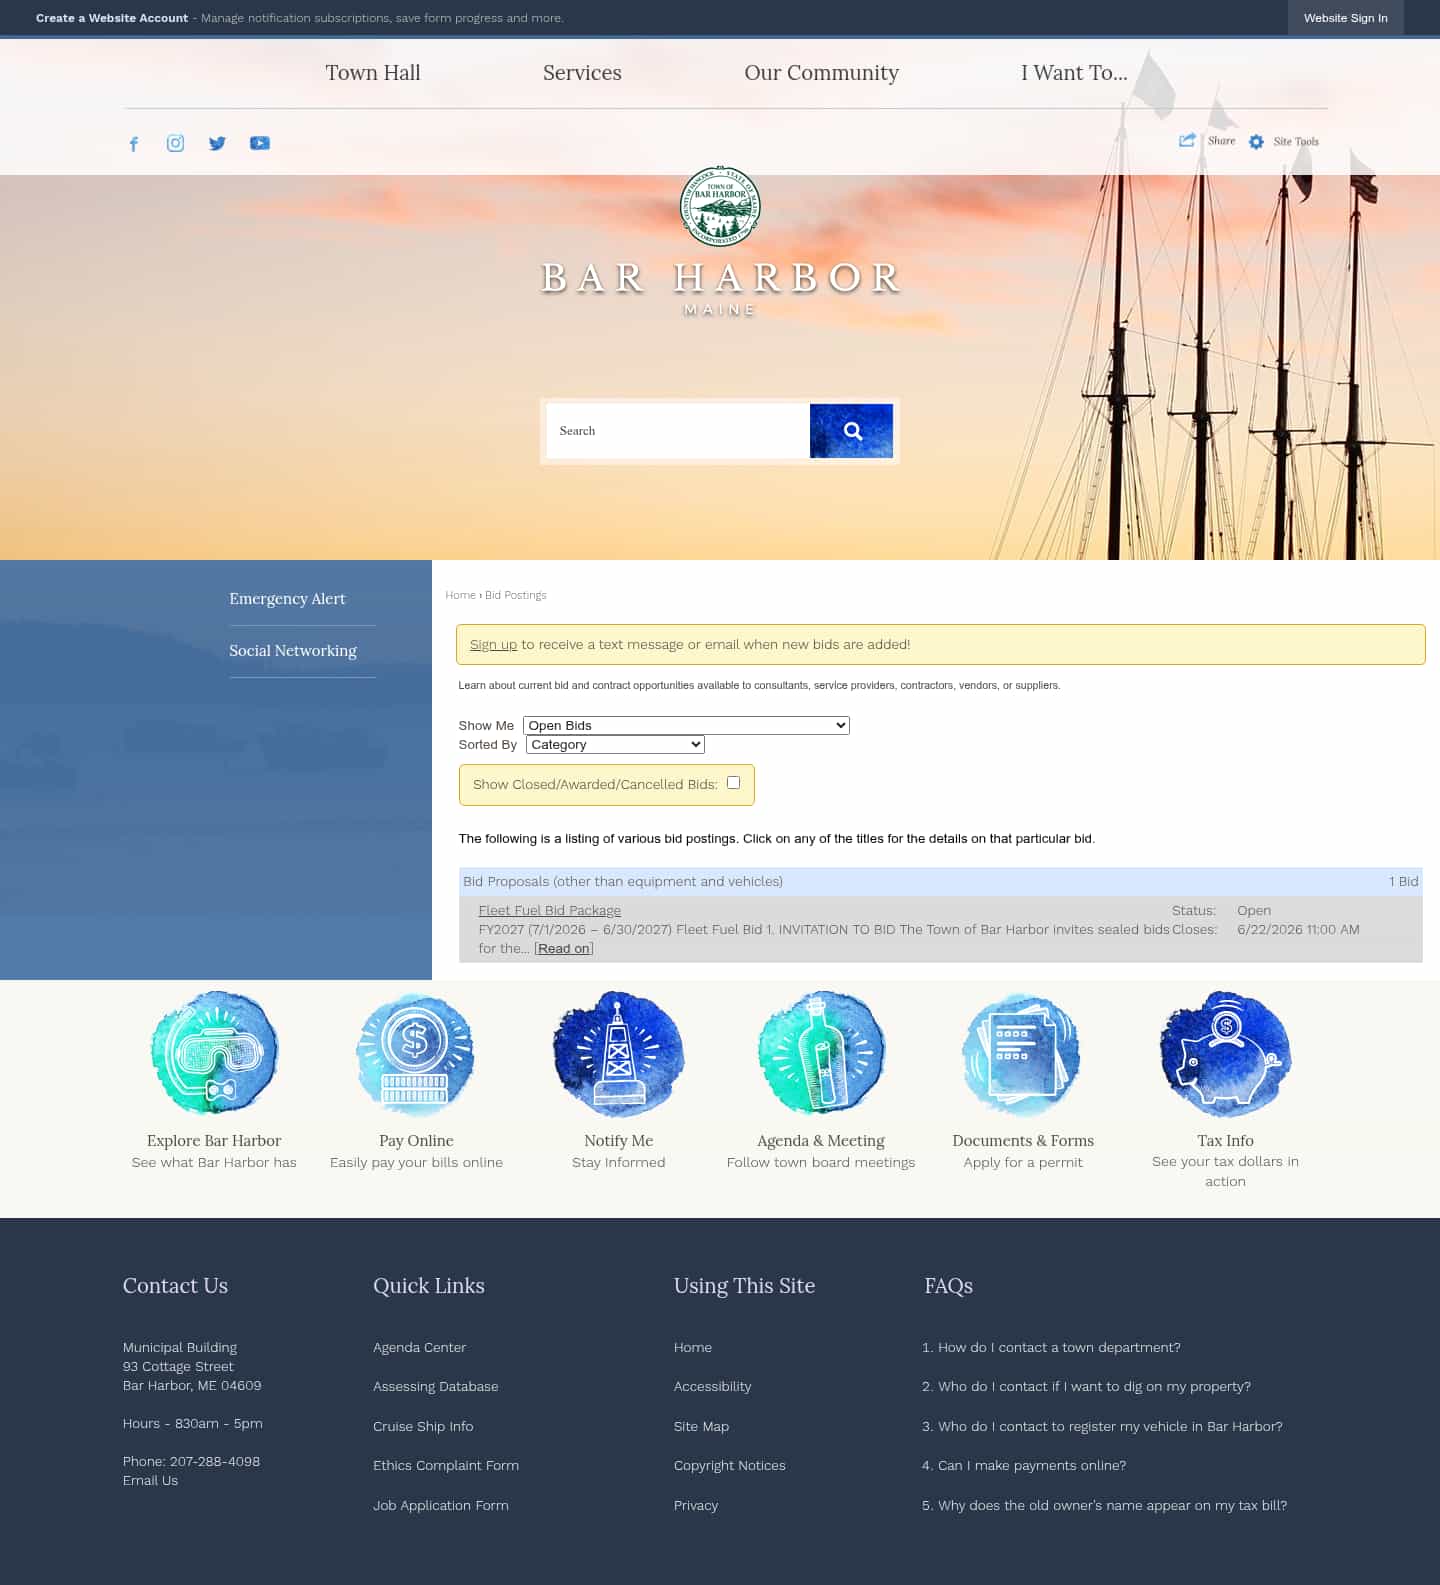Image resolution: width=1440 pixels, height=1585 pixels.
Task: Click the phone number 207-288-4098
Action: click(215, 1461)
